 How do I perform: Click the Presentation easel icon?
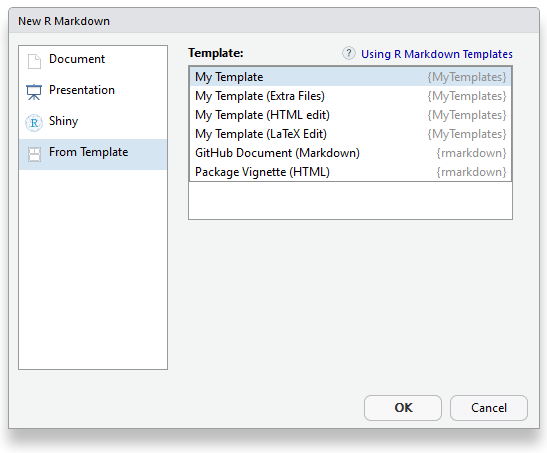click(34, 92)
